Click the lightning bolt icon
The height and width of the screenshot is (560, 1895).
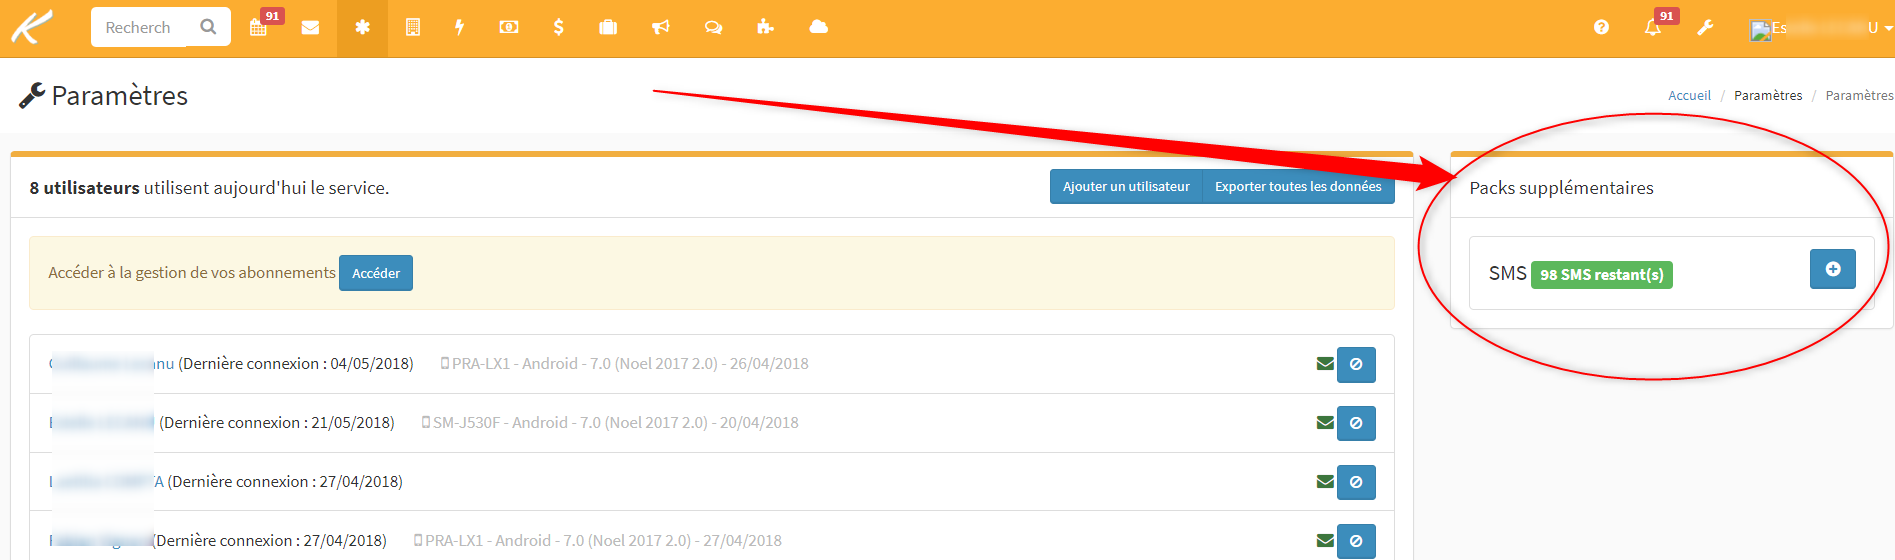click(459, 28)
